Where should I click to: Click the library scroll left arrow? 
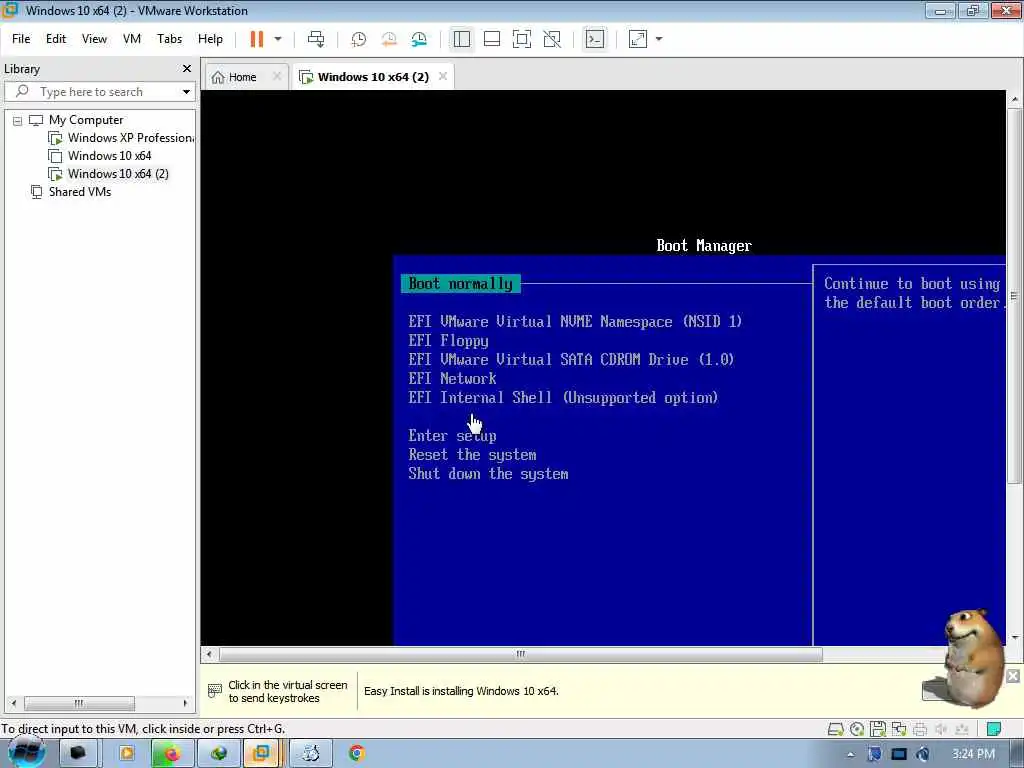[x=14, y=703]
